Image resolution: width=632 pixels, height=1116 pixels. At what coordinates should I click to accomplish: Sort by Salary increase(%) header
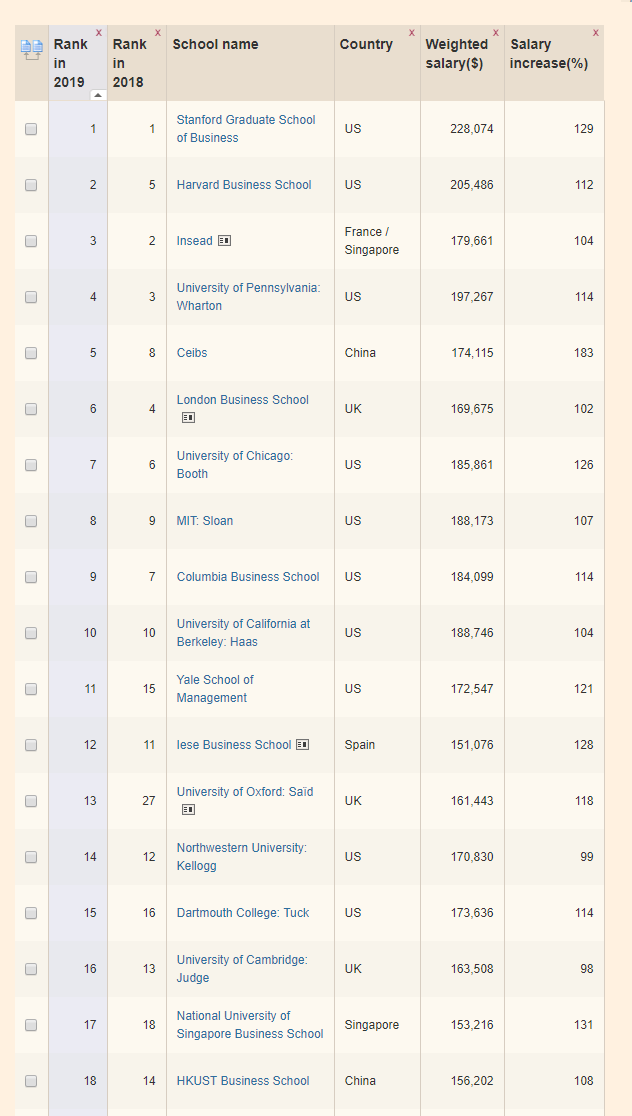tap(549, 53)
